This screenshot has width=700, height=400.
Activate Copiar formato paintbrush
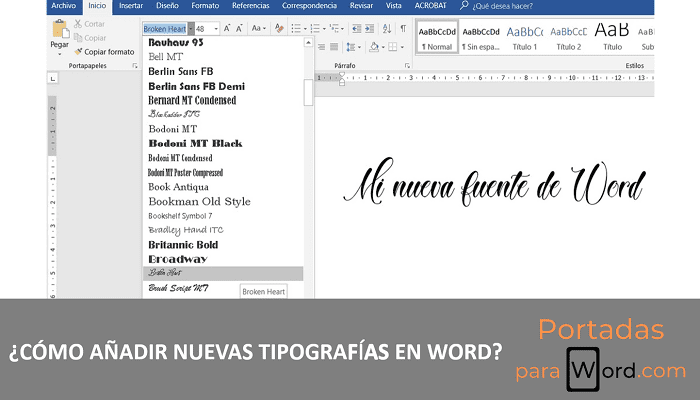pyautogui.click(x=78, y=52)
